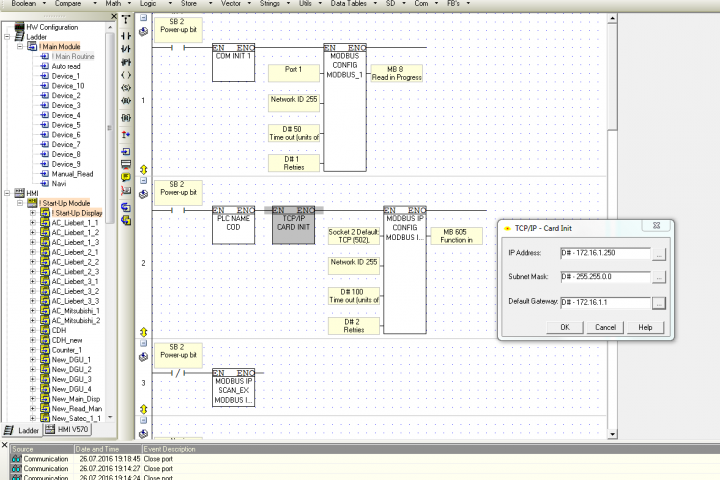Click the browse button beside IP Address

point(659,254)
